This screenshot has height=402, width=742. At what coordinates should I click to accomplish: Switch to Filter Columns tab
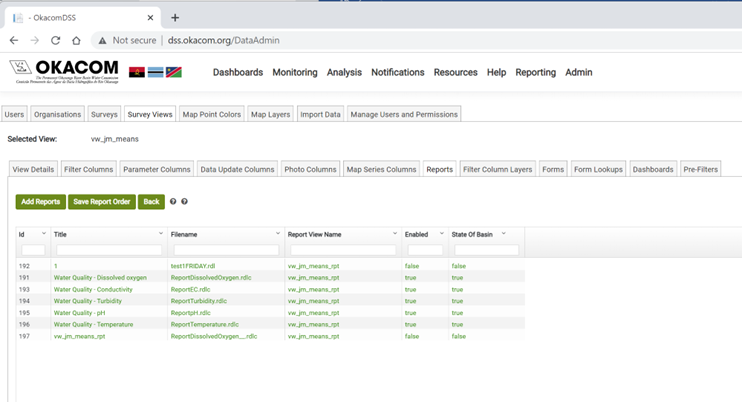tap(88, 169)
